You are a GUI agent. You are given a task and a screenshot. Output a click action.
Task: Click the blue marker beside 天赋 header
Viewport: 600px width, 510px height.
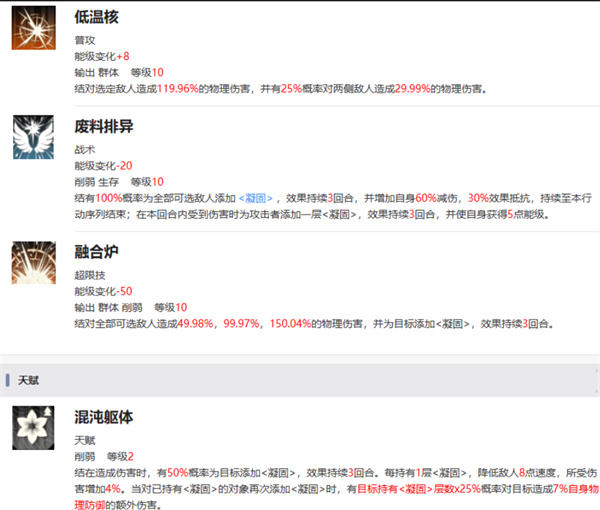point(8,381)
